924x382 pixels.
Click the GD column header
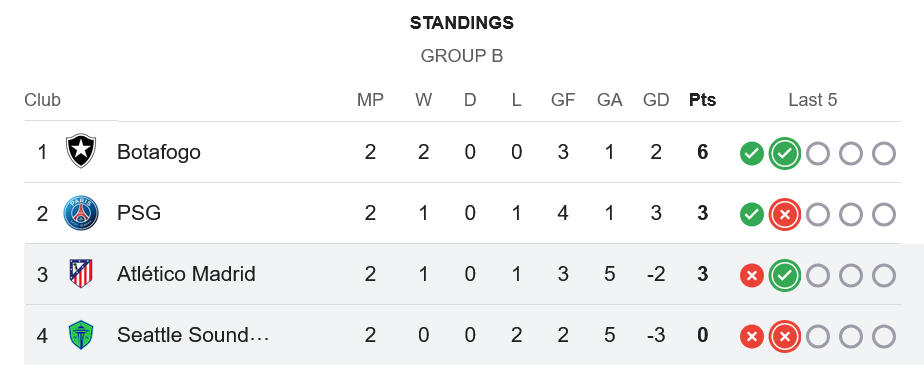656,100
